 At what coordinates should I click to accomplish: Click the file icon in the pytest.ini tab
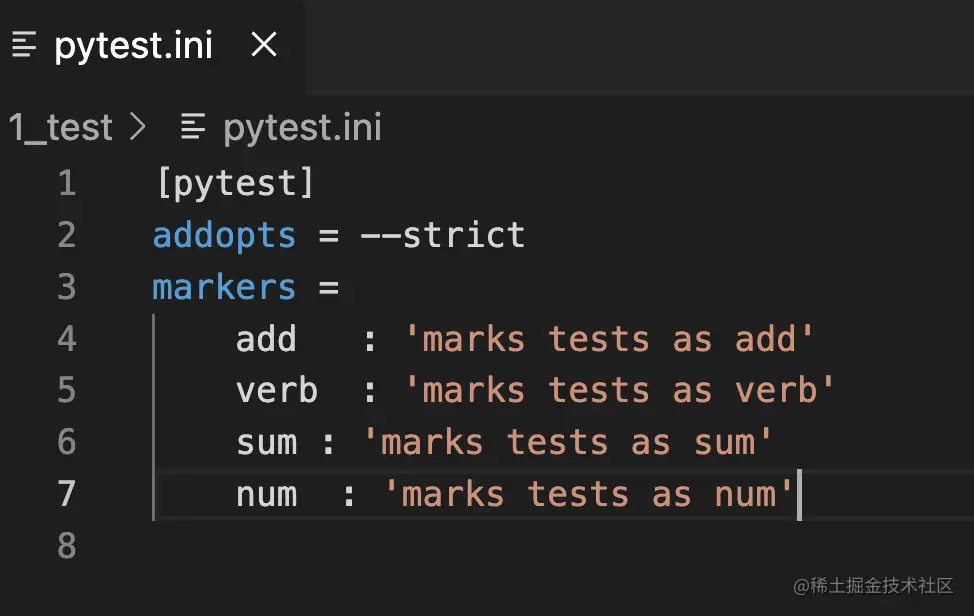[x=25, y=45]
